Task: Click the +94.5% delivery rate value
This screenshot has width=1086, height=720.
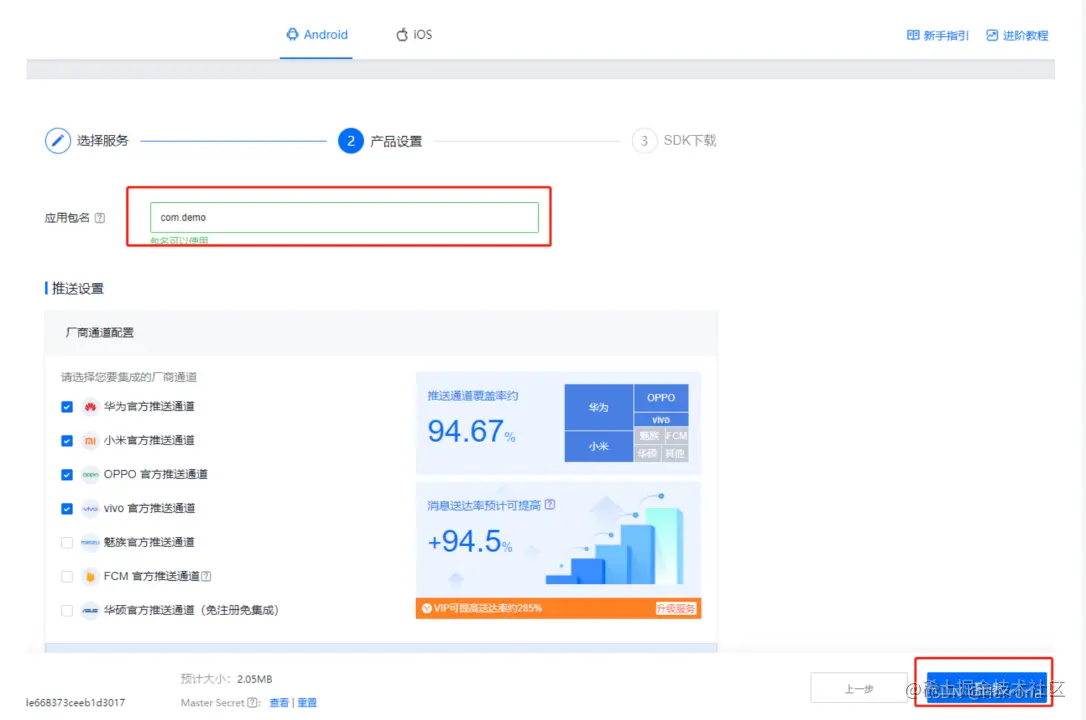Action: [470, 541]
